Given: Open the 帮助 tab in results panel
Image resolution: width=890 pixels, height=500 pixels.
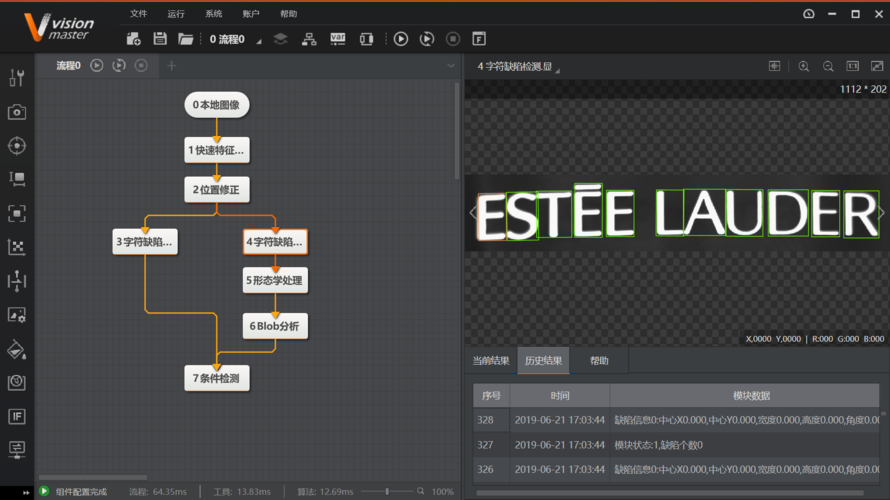Looking at the screenshot, I should coord(599,361).
